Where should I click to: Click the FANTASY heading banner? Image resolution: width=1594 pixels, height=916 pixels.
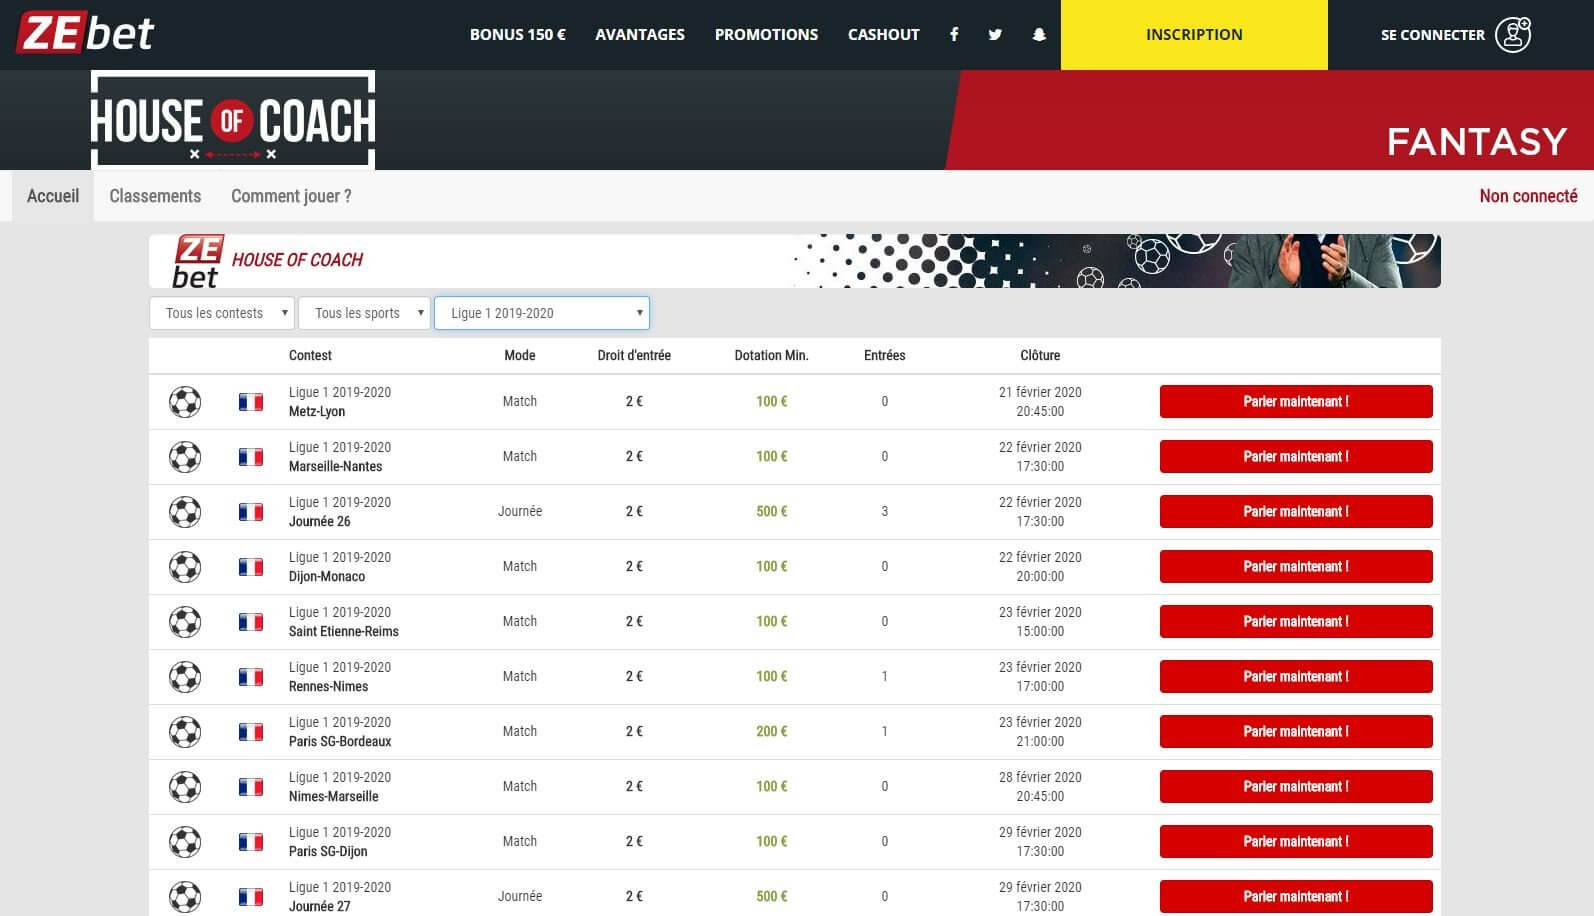(x=1476, y=142)
